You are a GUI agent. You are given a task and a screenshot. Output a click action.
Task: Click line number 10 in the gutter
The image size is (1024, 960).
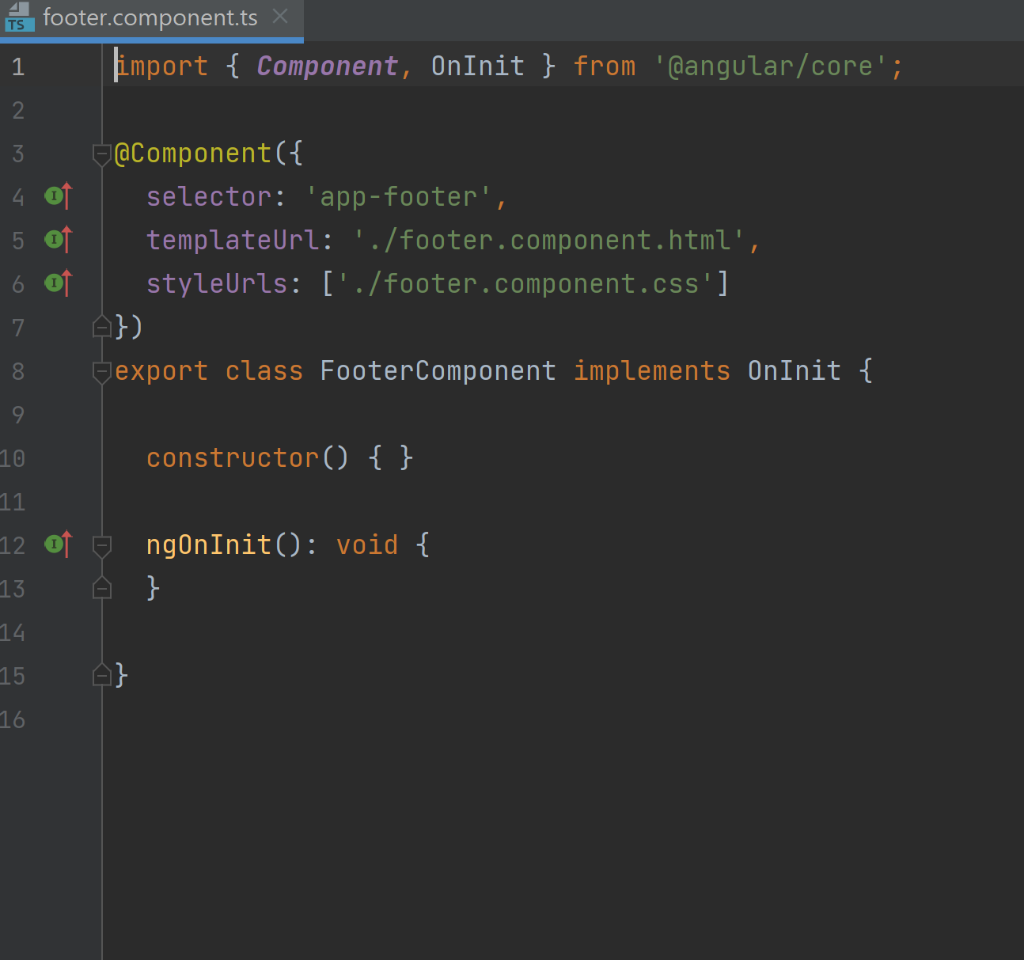(x=12, y=458)
